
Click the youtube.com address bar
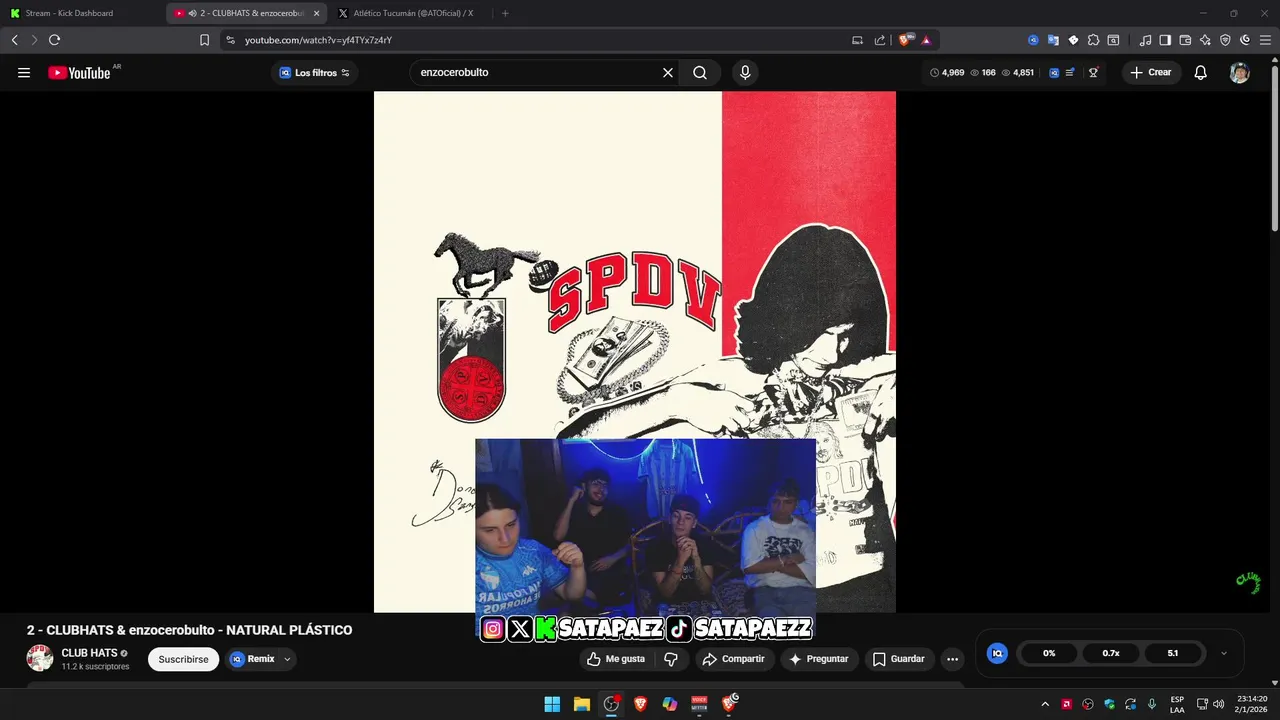point(540,40)
